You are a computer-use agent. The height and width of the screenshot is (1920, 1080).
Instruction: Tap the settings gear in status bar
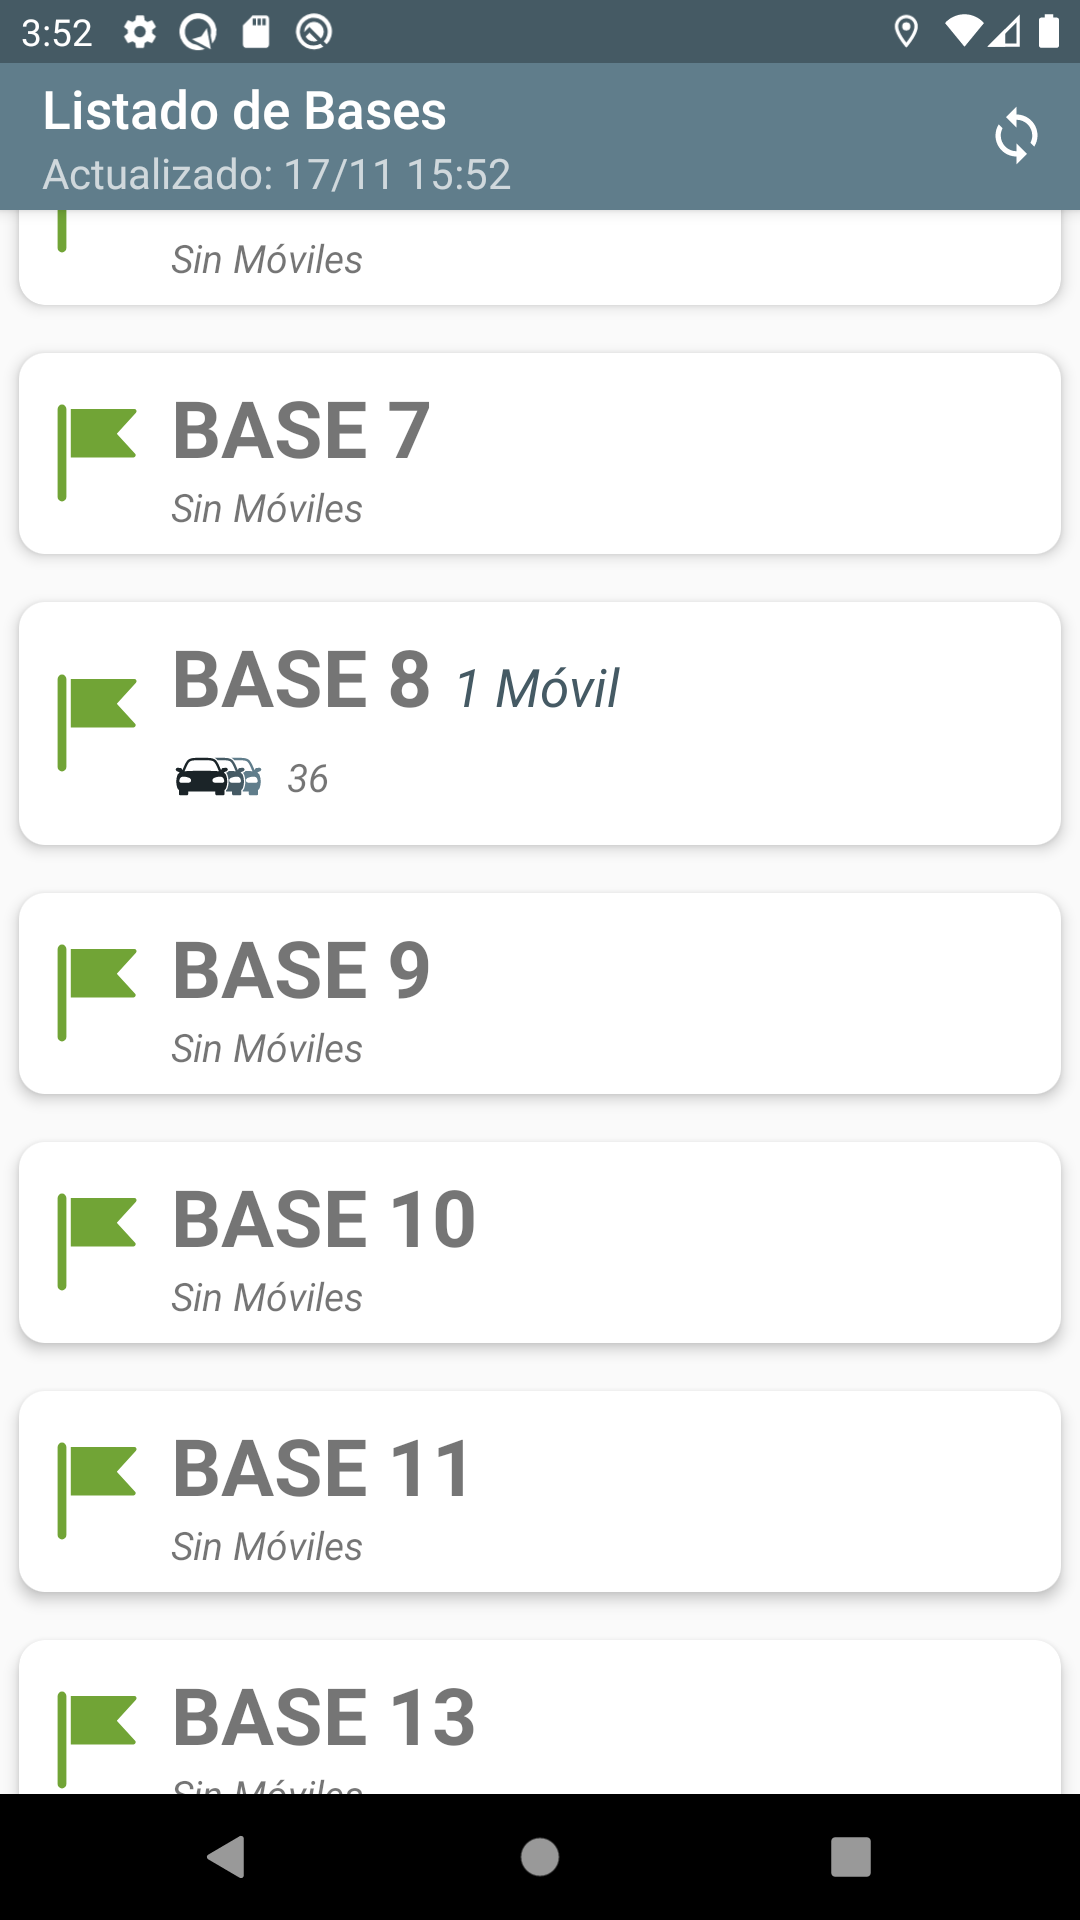(140, 32)
